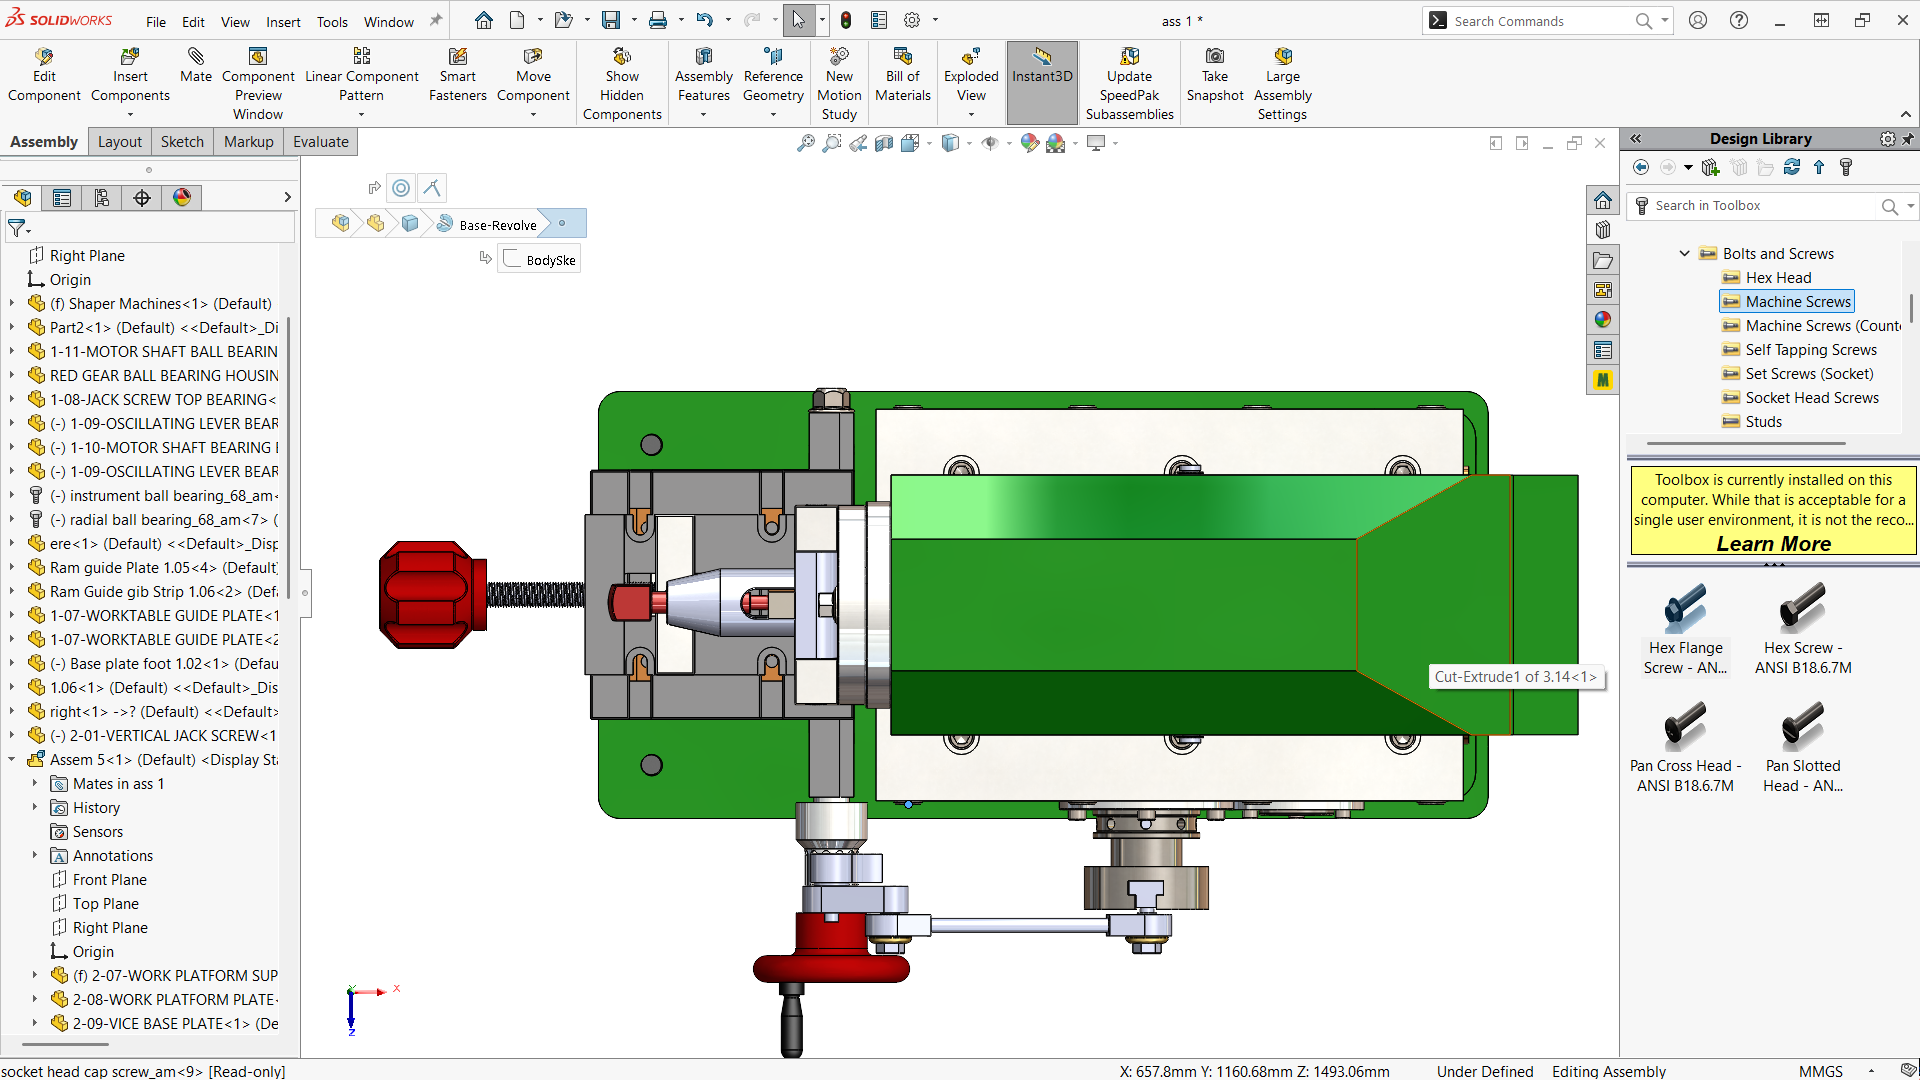Click the Take Snapshot camera icon

(1215, 56)
